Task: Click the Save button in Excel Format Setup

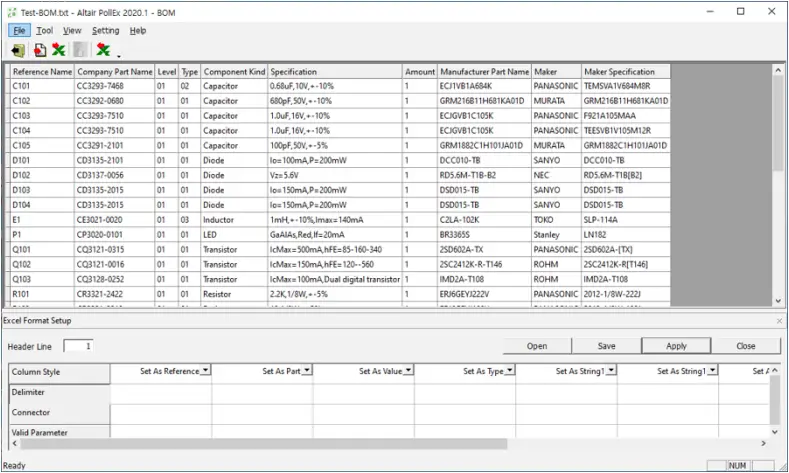Action: [x=606, y=346]
